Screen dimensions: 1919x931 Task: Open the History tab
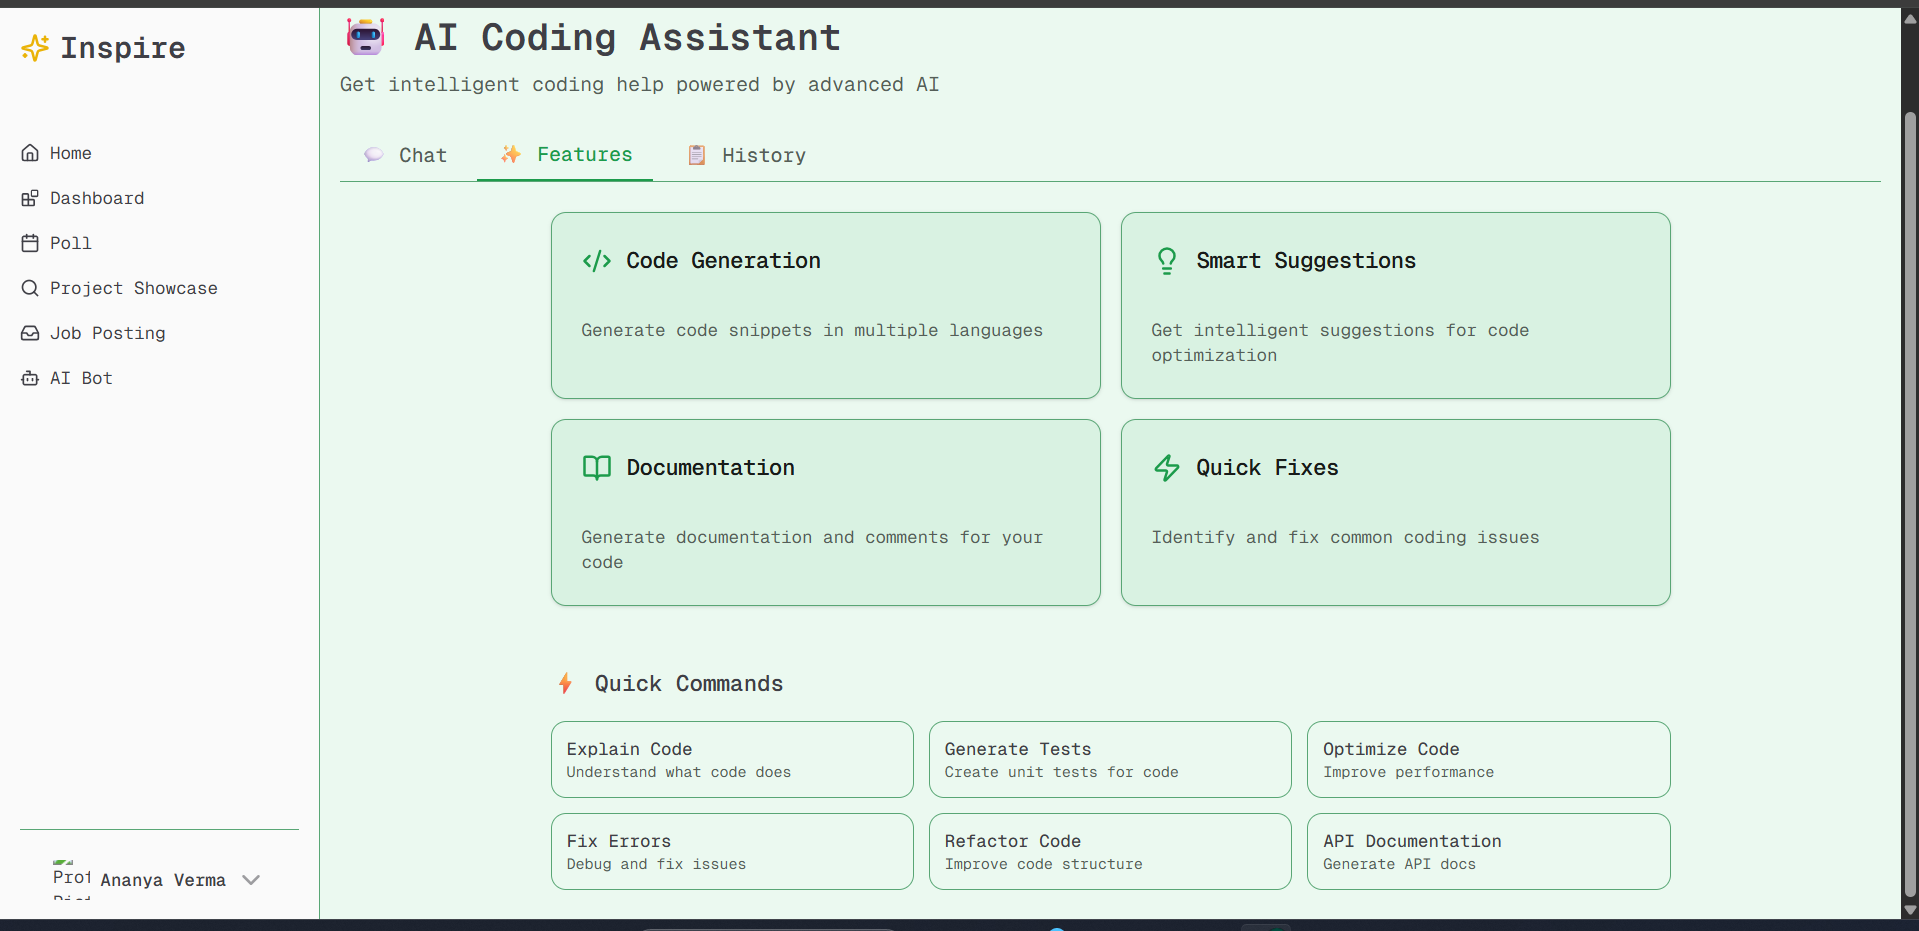(764, 155)
